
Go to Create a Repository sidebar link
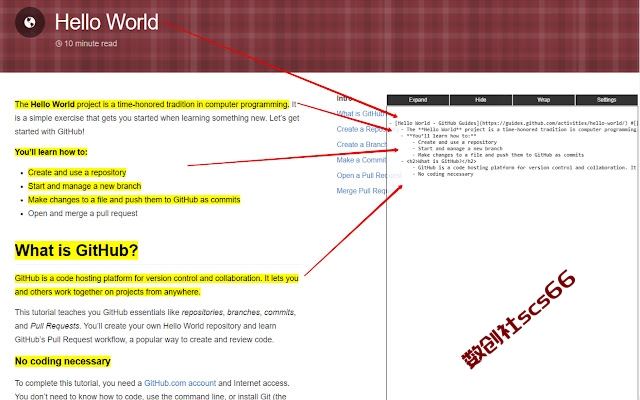(x=362, y=129)
